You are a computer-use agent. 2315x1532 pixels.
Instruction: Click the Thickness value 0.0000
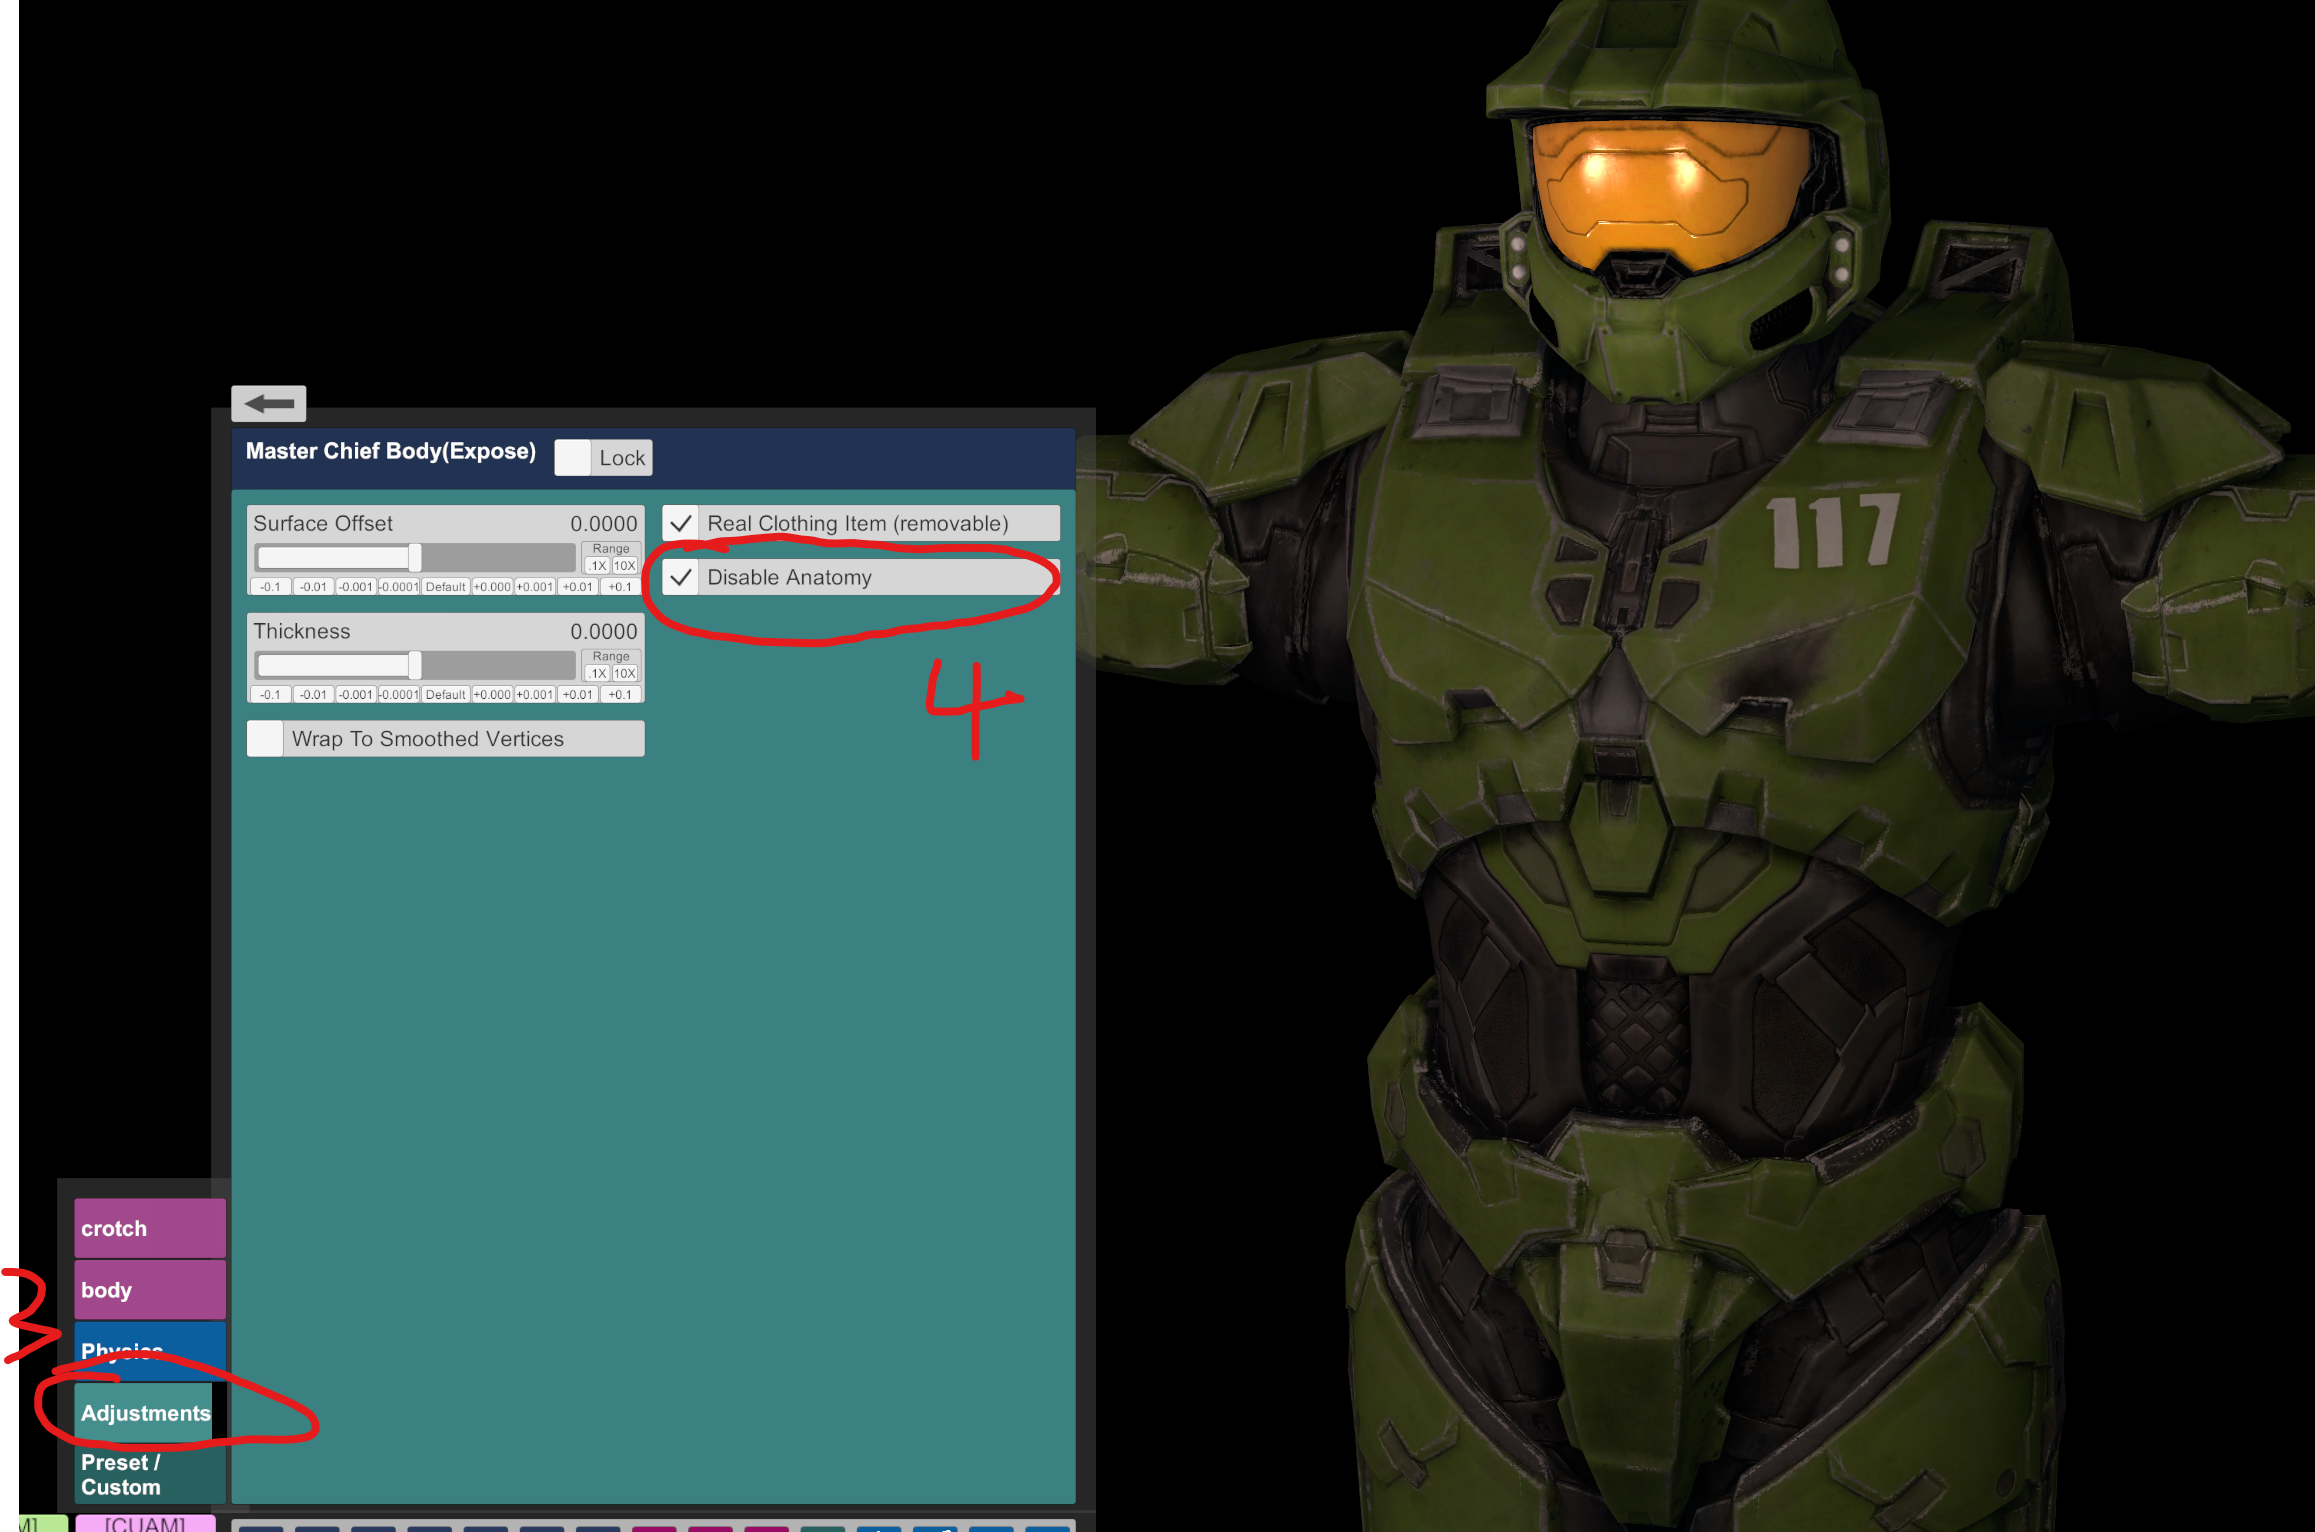(603, 631)
